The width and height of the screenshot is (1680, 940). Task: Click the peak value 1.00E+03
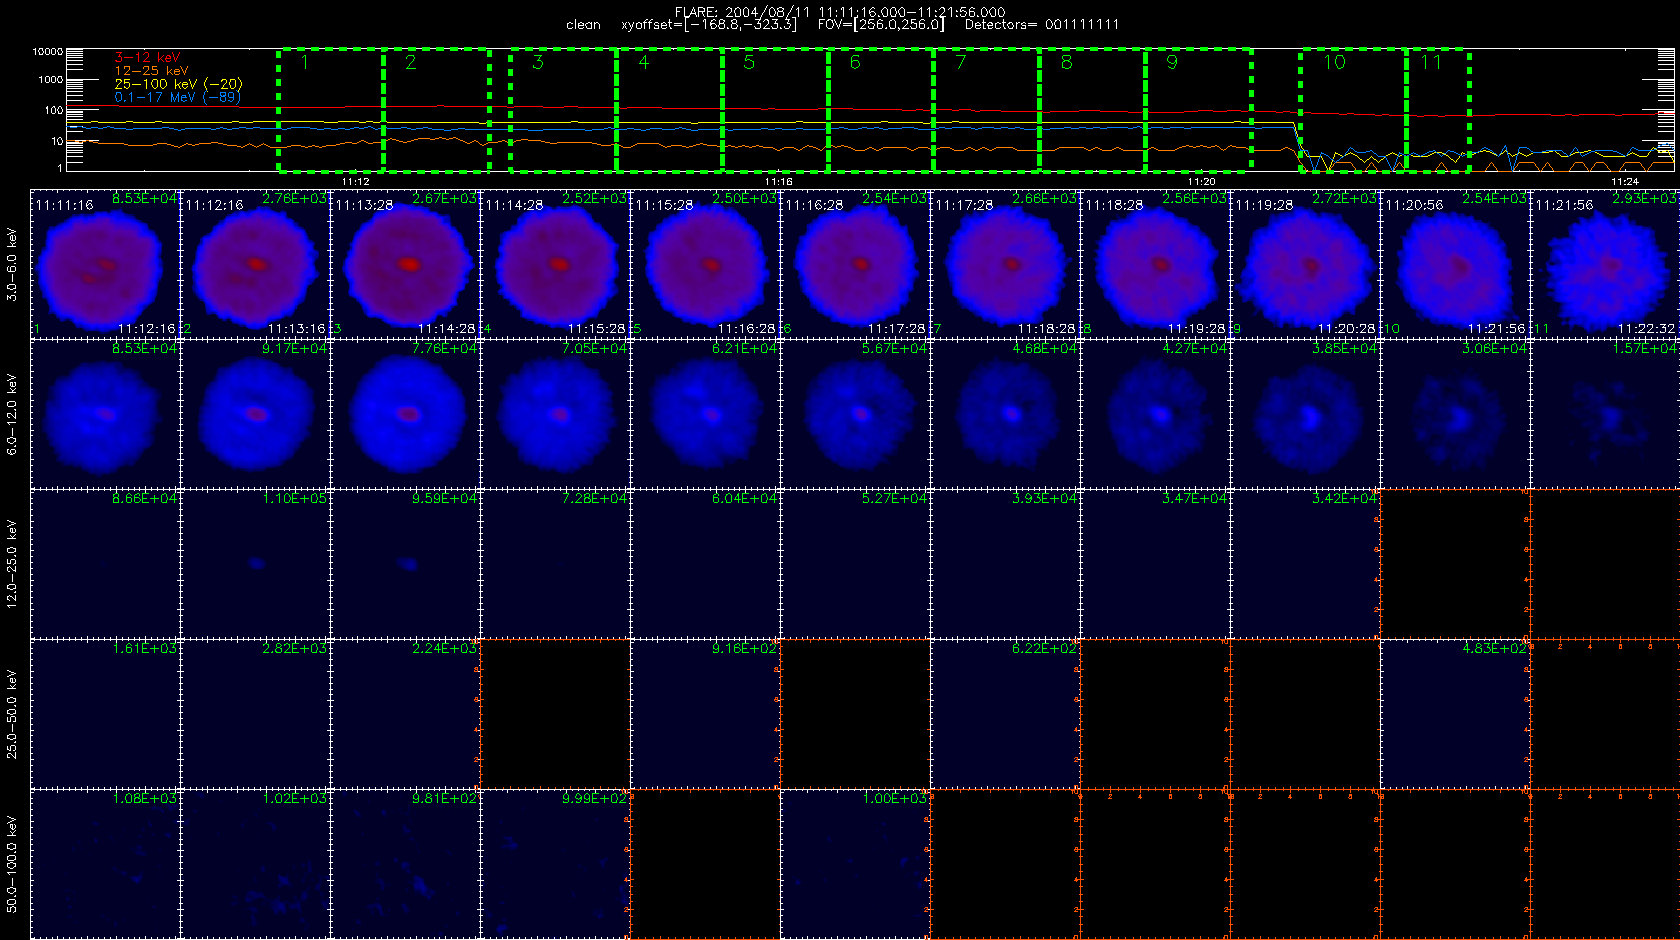(894, 798)
